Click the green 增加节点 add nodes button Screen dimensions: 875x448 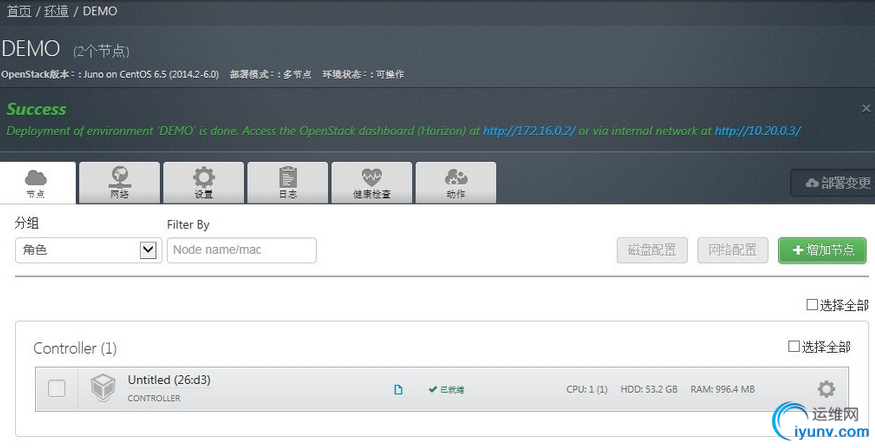[x=823, y=250]
